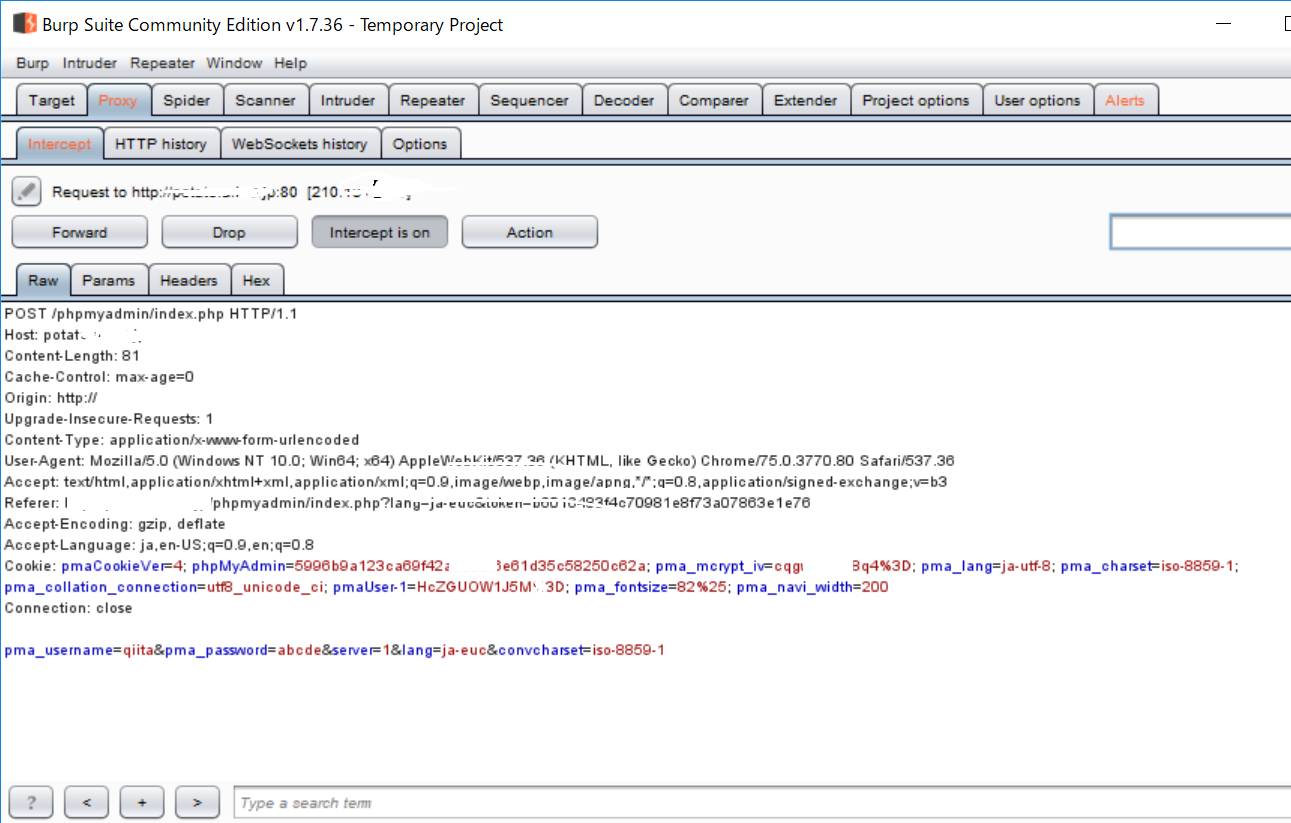Switch to the Extender tab
The image size is (1291, 823).
pyautogui.click(x=805, y=100)
